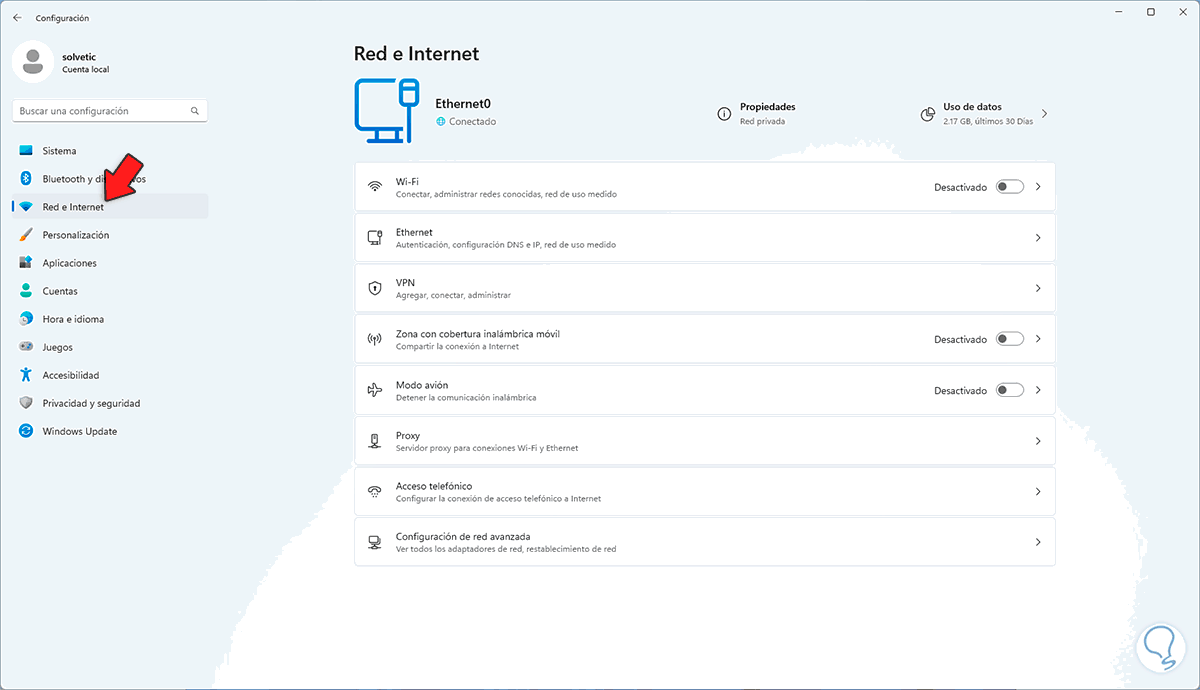This screenshot has height=690, width=1200.
Task: Click the Propiedades info icon
Action: (724, 114)
